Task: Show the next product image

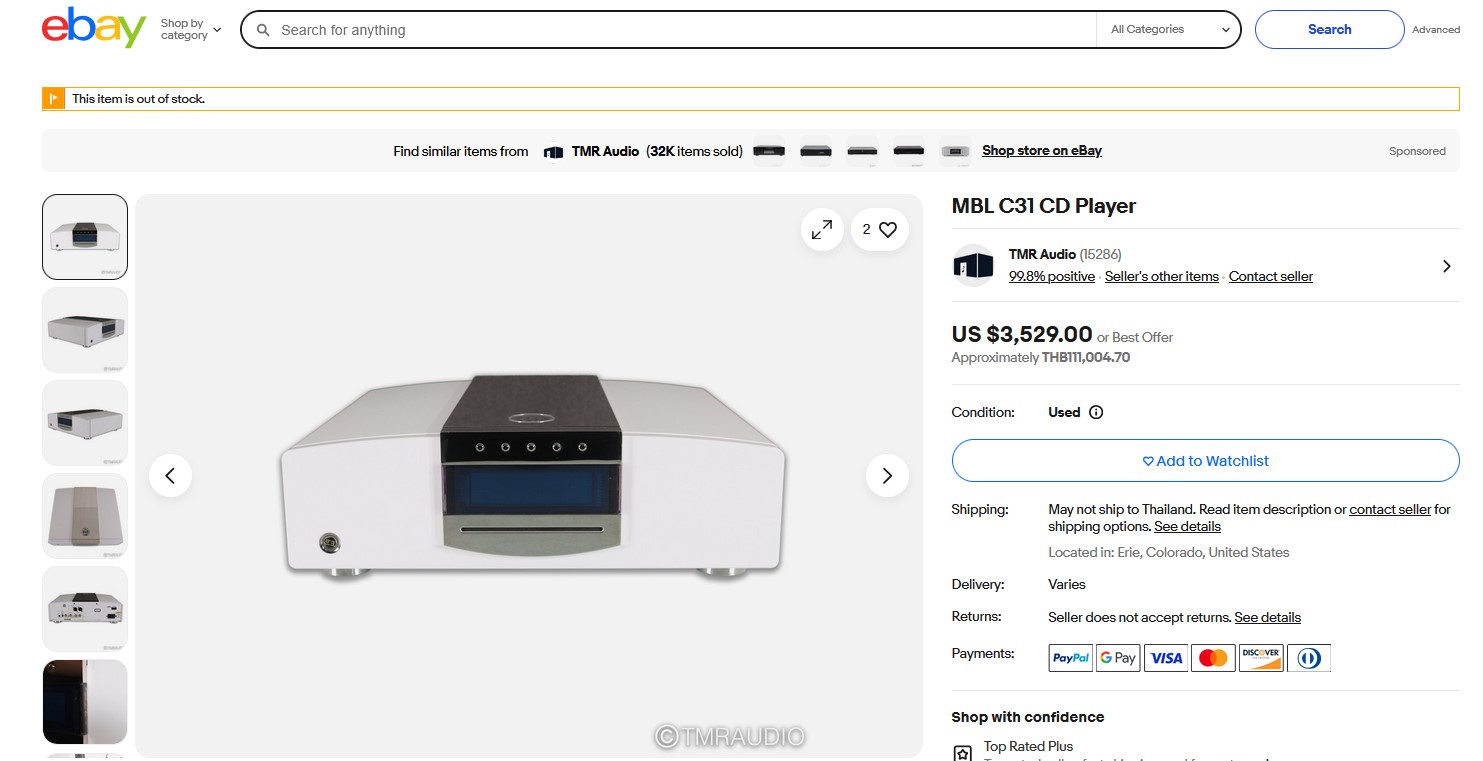Action: [886, 476]
